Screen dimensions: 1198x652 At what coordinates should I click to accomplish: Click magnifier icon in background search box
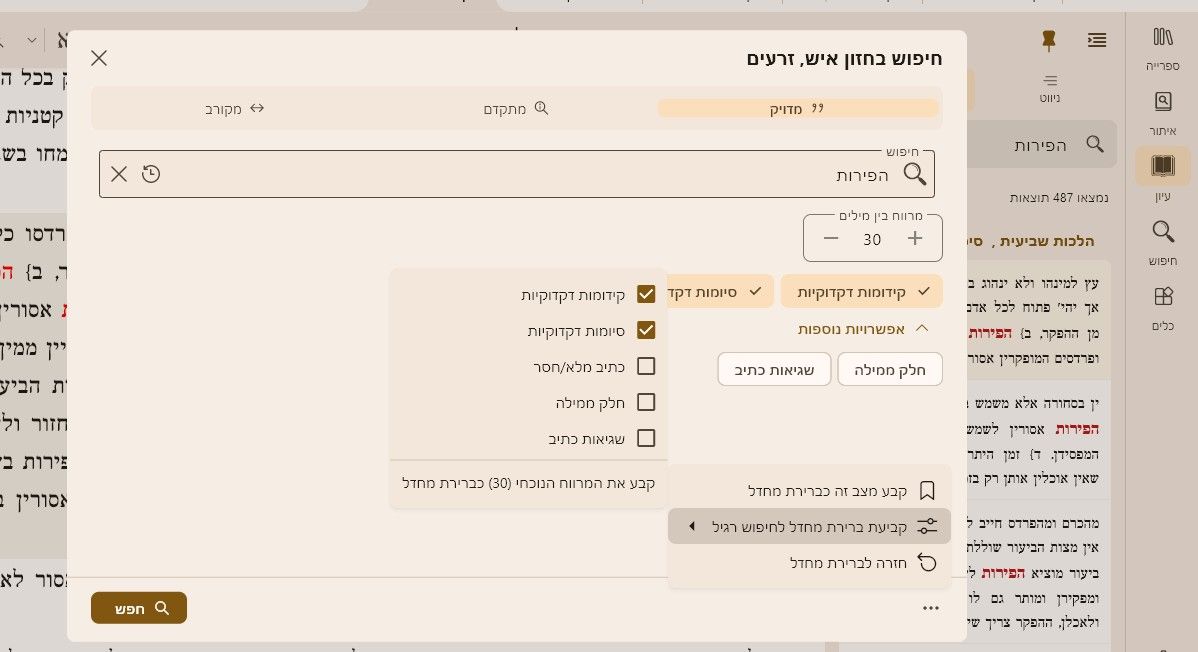point(1095,144)
